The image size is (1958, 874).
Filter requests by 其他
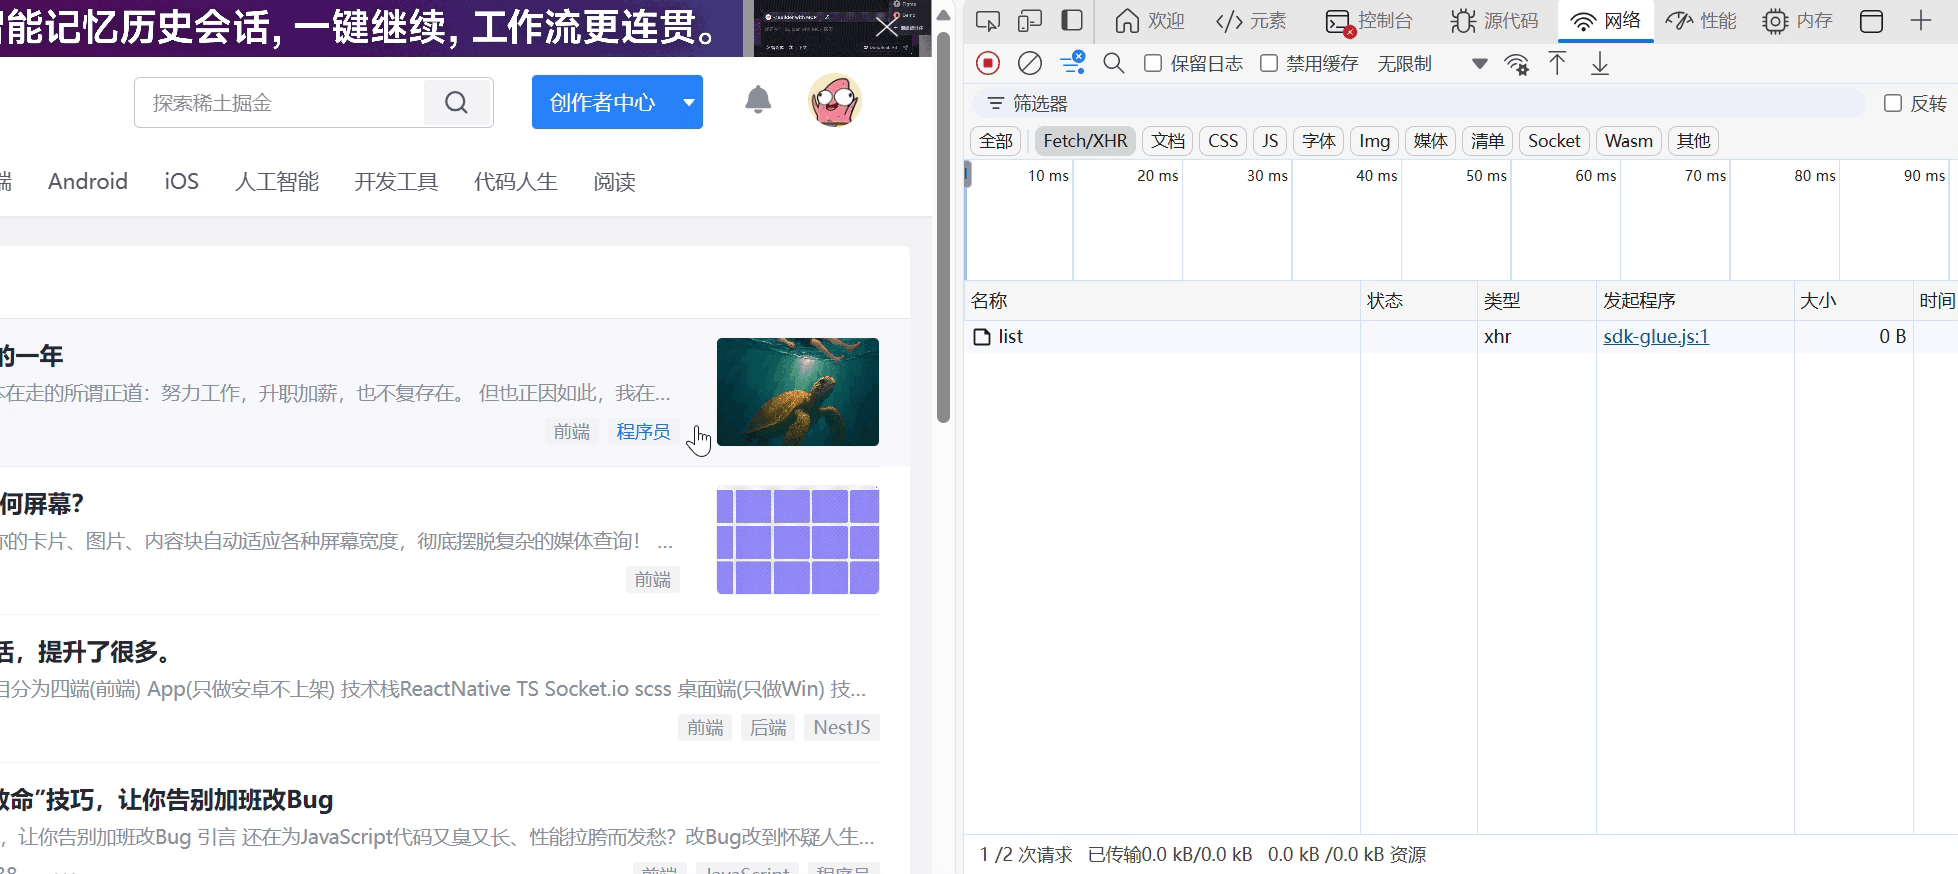[1694, 141]
